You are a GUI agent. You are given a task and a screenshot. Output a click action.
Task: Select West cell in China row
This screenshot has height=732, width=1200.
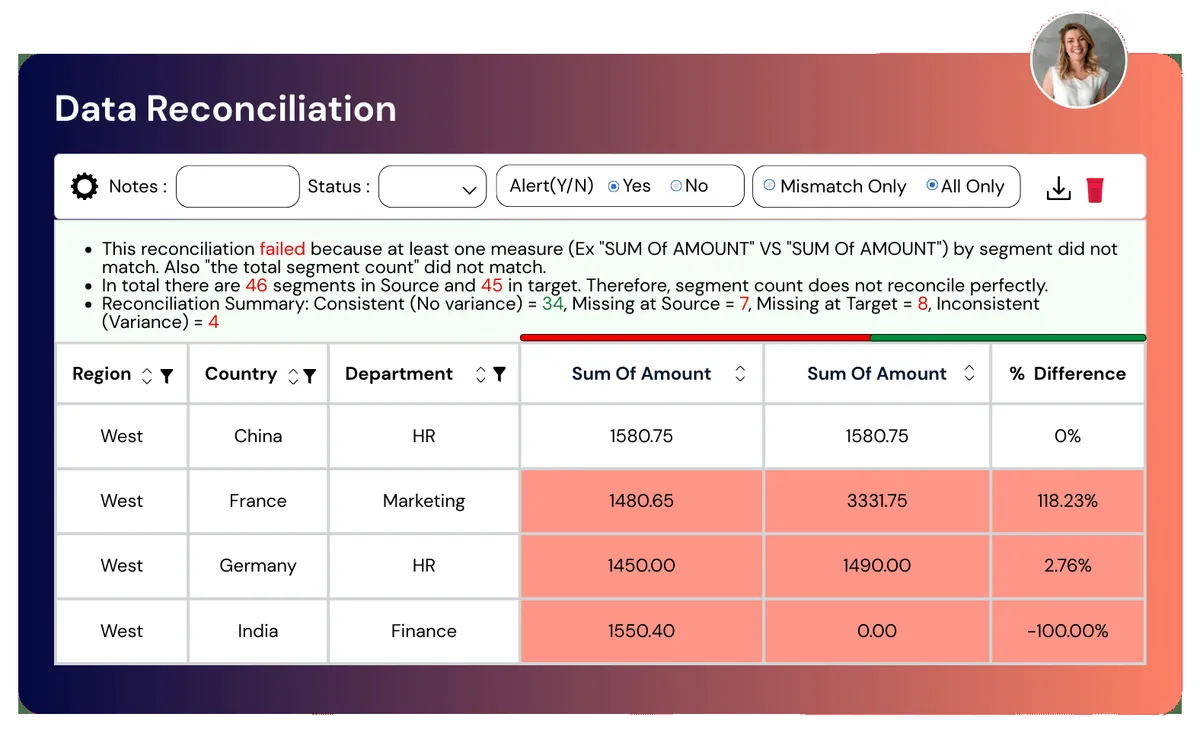tap(122, 436)
